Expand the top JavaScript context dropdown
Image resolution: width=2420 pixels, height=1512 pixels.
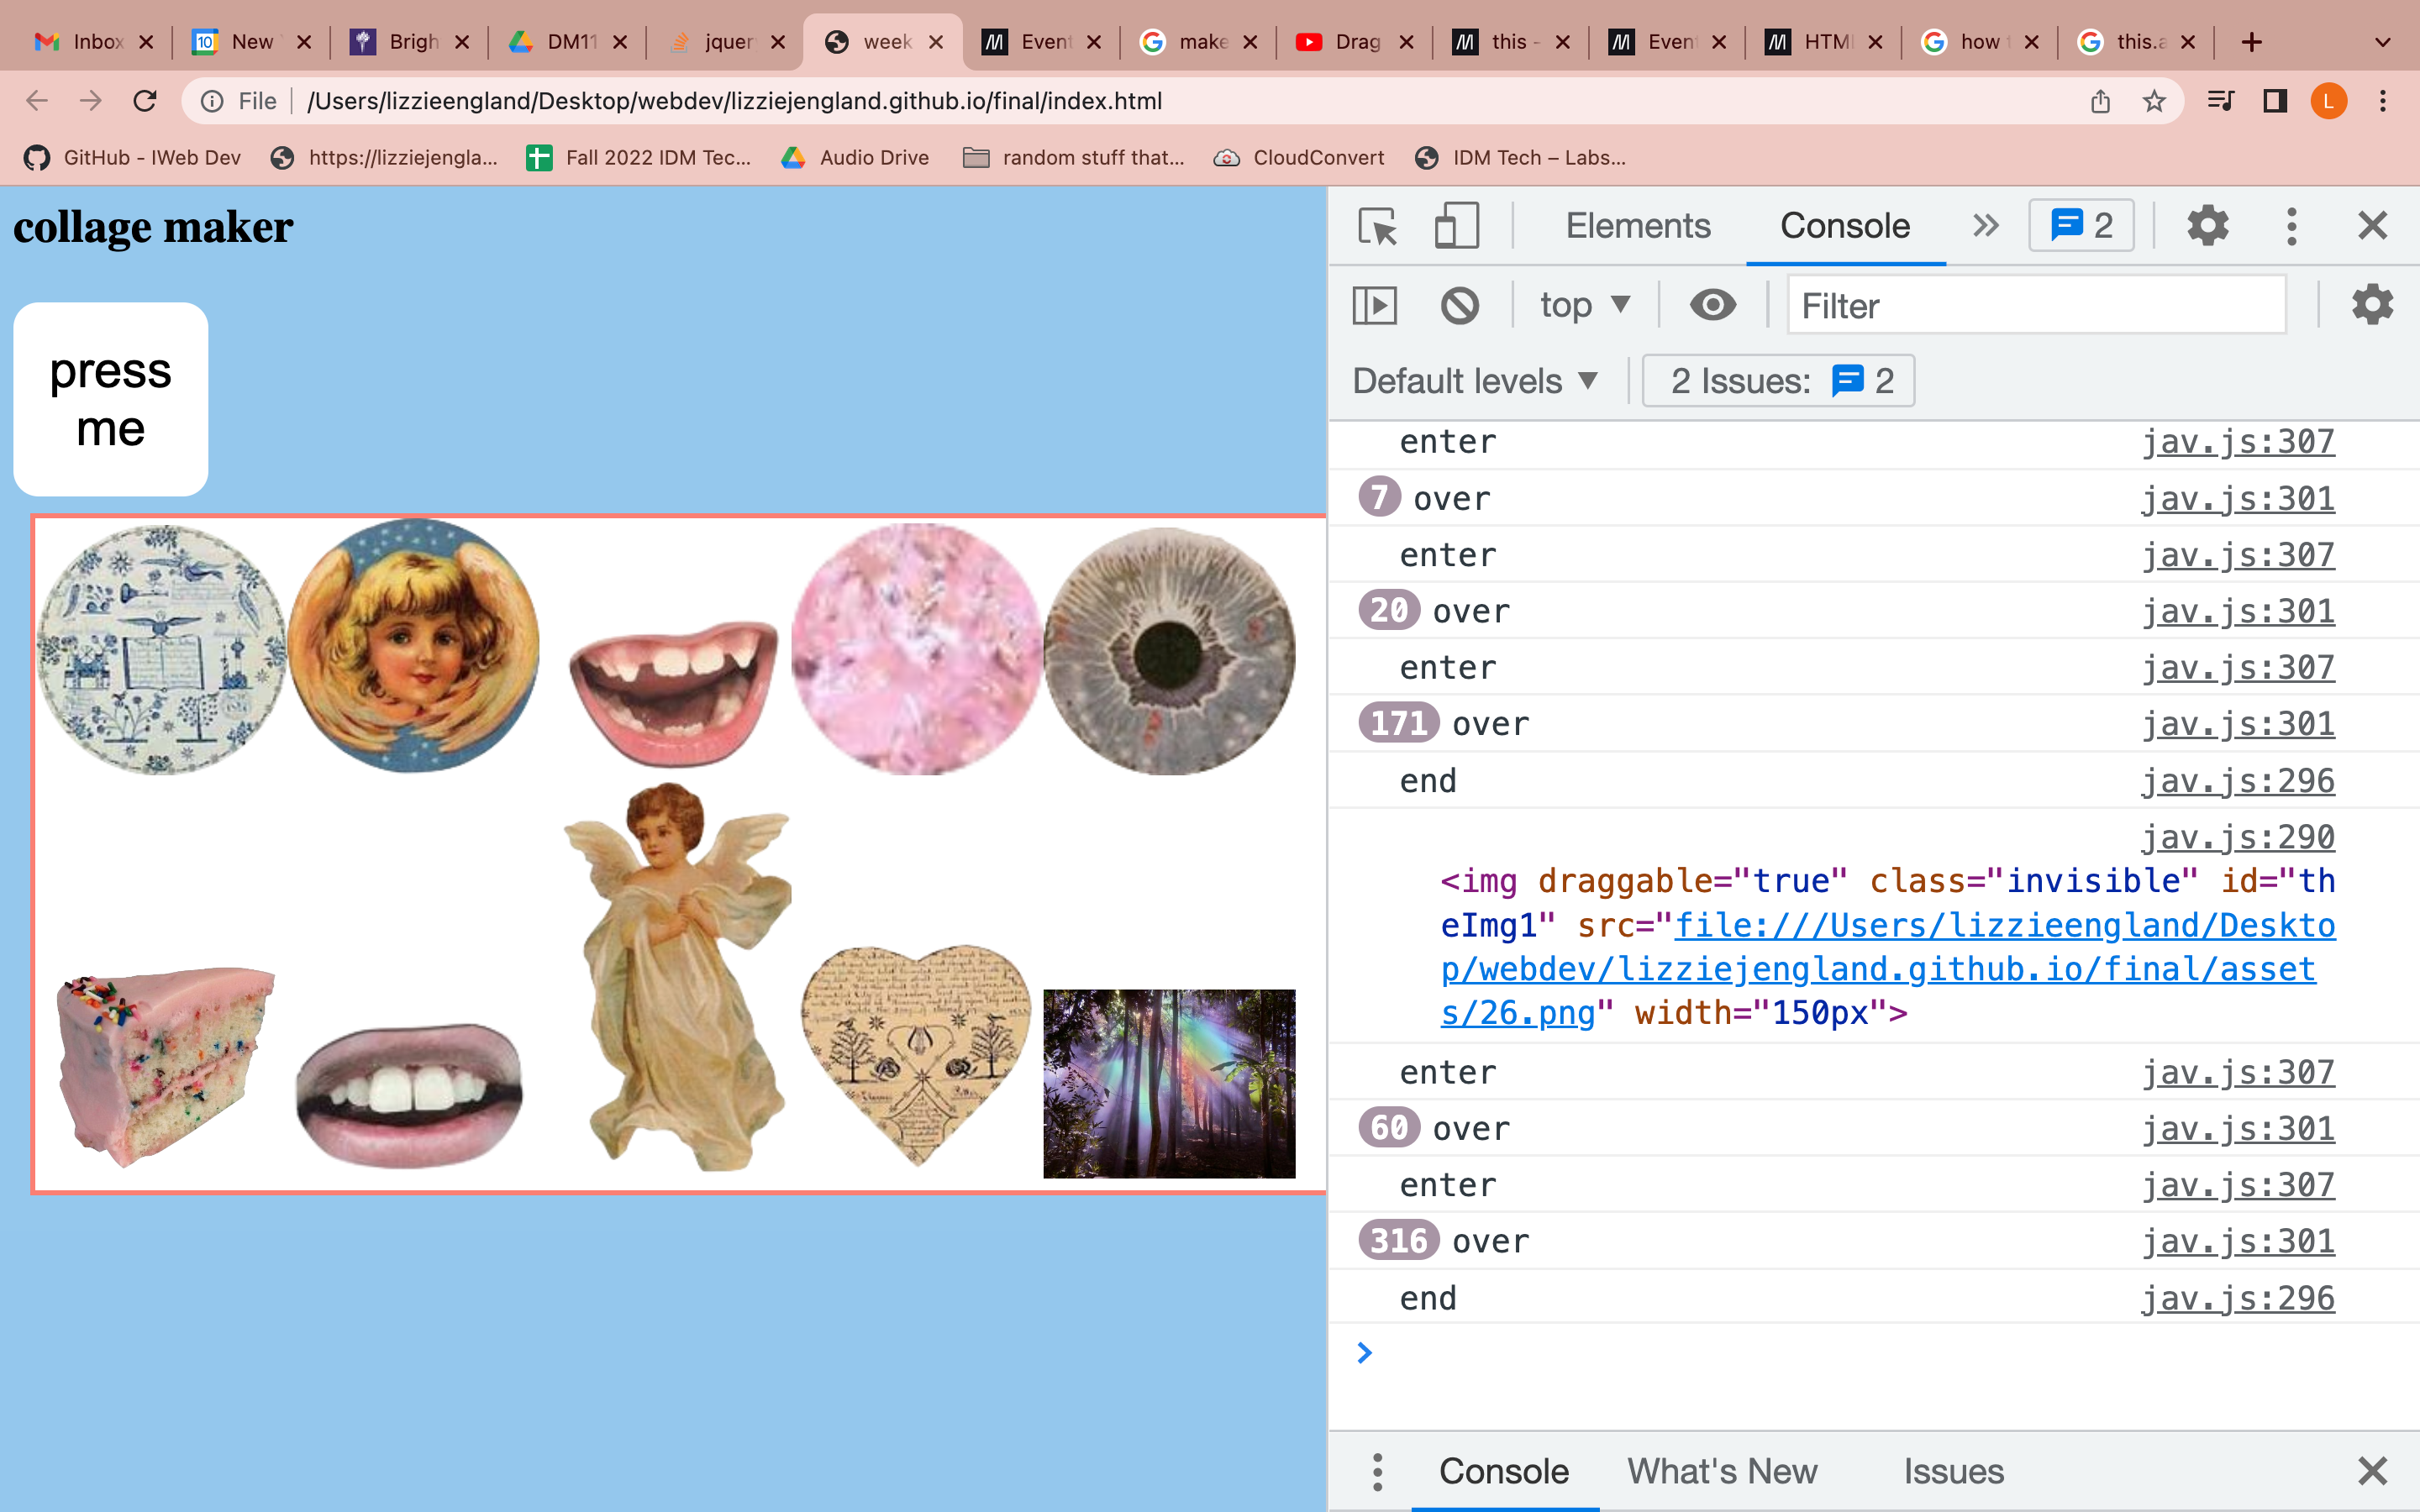point(1585,305)
